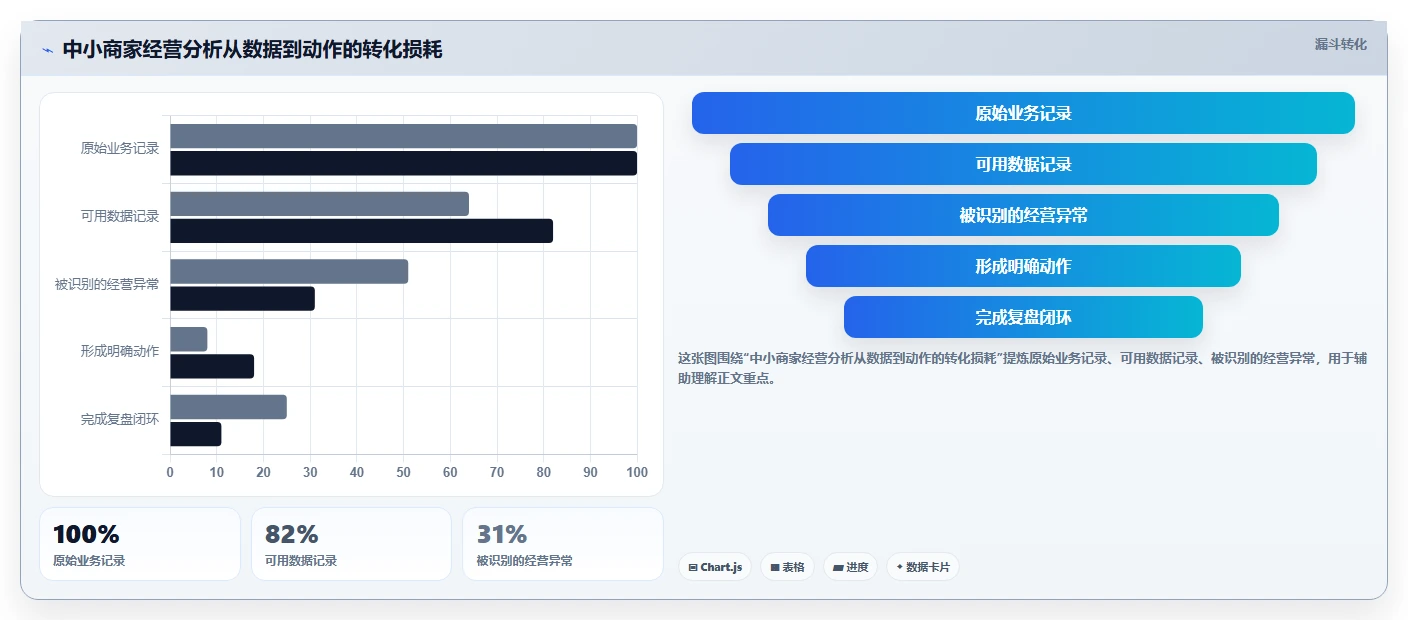Click the gray bar for 被识别的经营异常
Screen dimensions: 1408x620
289,271
